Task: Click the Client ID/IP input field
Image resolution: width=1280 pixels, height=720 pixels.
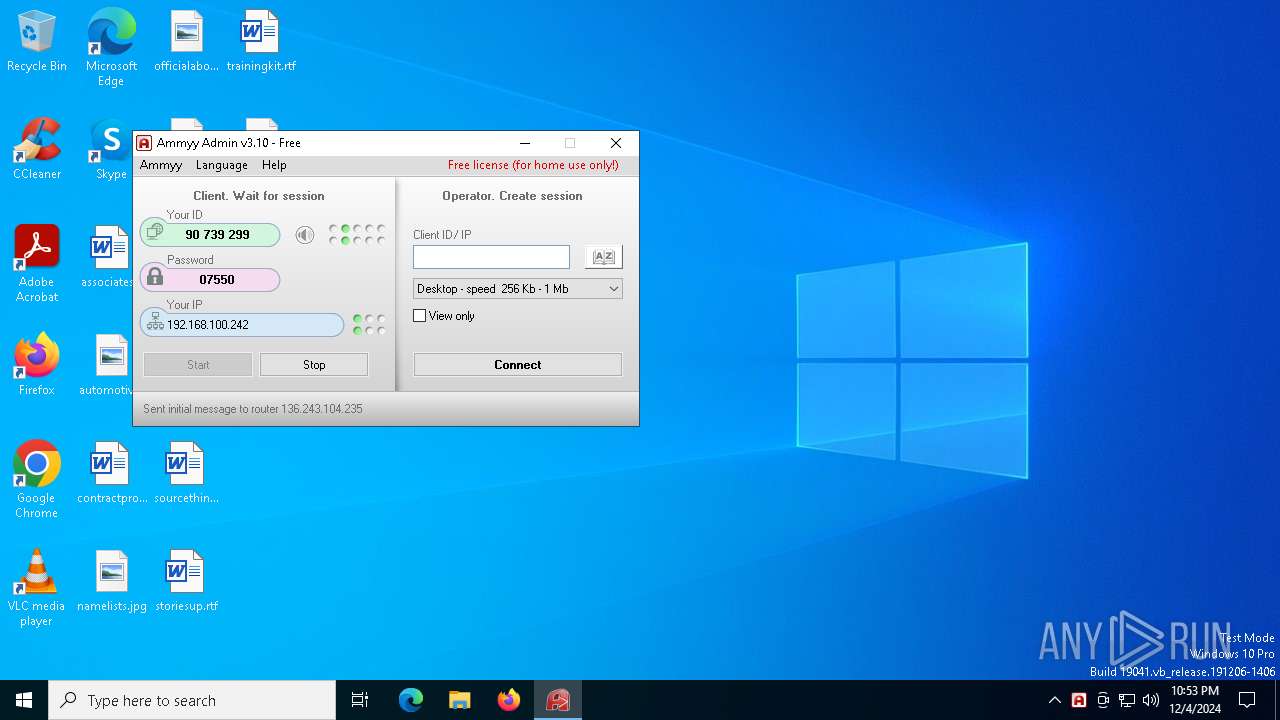Action: point(491,257)
